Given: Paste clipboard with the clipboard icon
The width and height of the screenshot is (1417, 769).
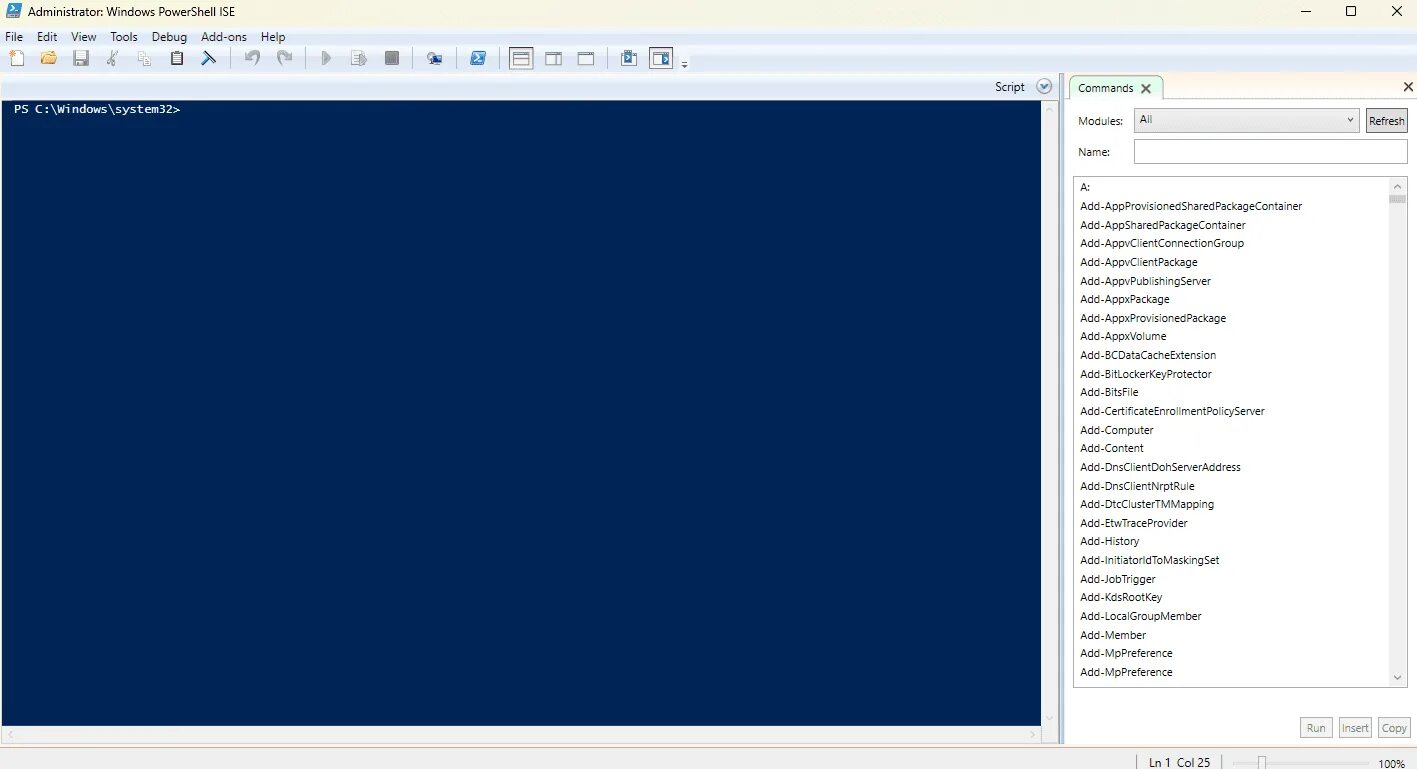Looking at the screenshot, I should click(177, 58).
